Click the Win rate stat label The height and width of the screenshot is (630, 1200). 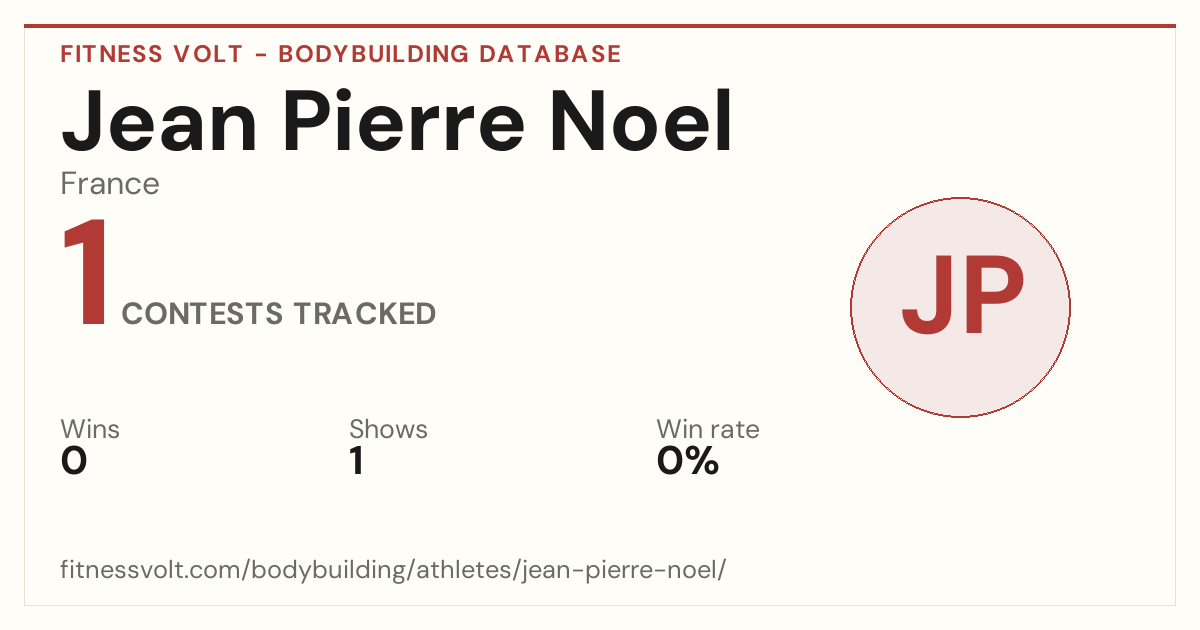[x=708, y=430]
